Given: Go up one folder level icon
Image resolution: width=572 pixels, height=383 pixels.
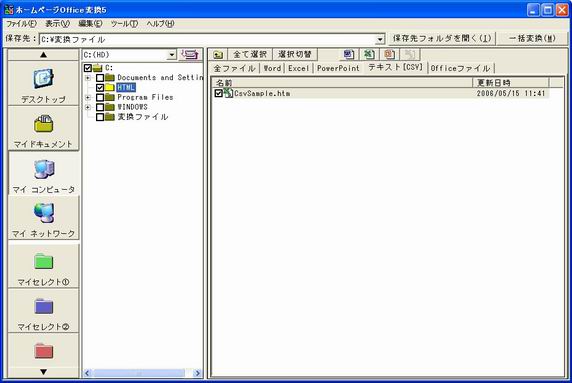Looking at the screenshot, I should click(218, 55).
